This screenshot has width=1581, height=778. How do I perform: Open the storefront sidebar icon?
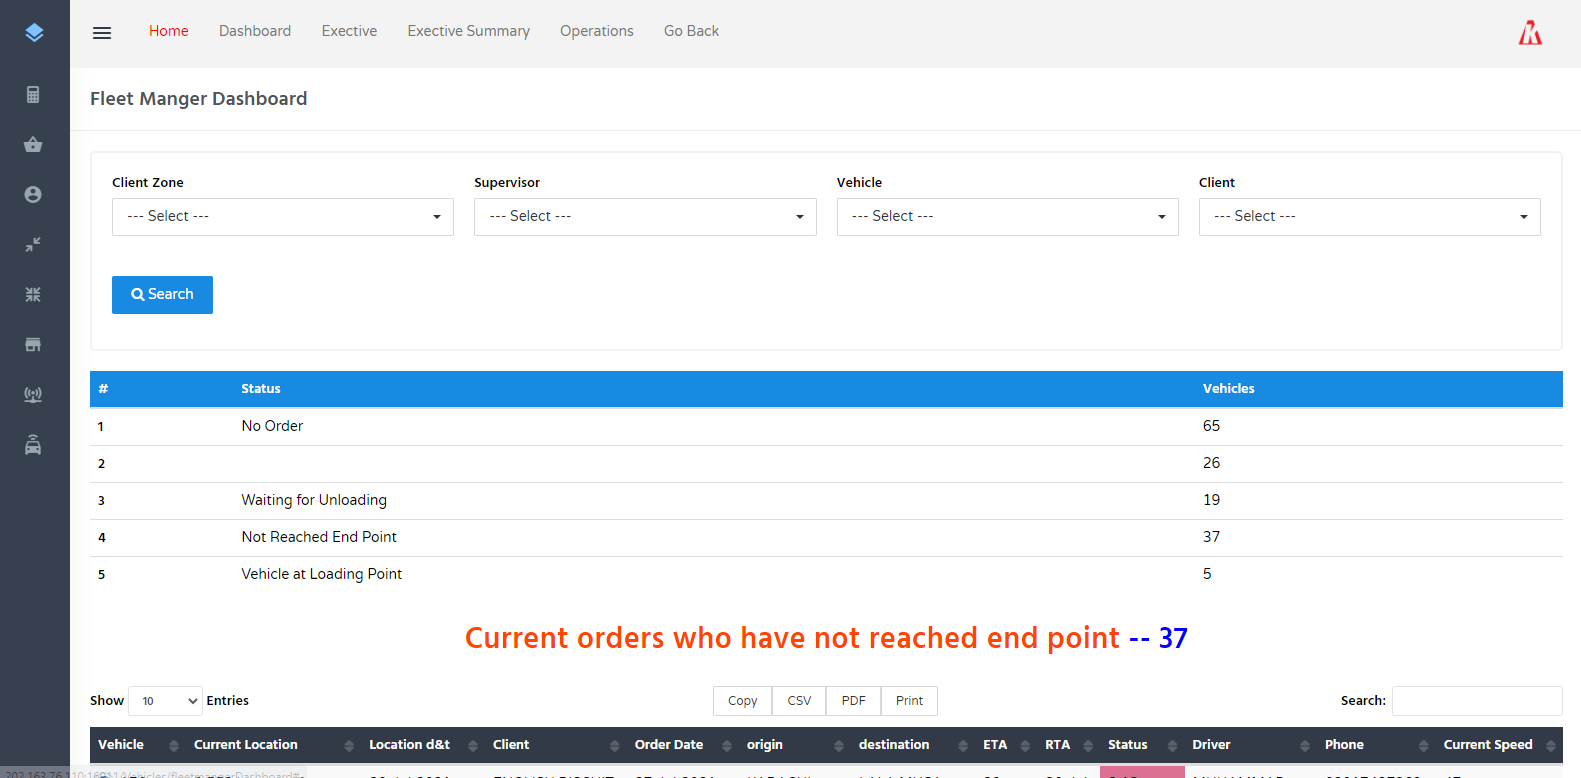point(33,345)
